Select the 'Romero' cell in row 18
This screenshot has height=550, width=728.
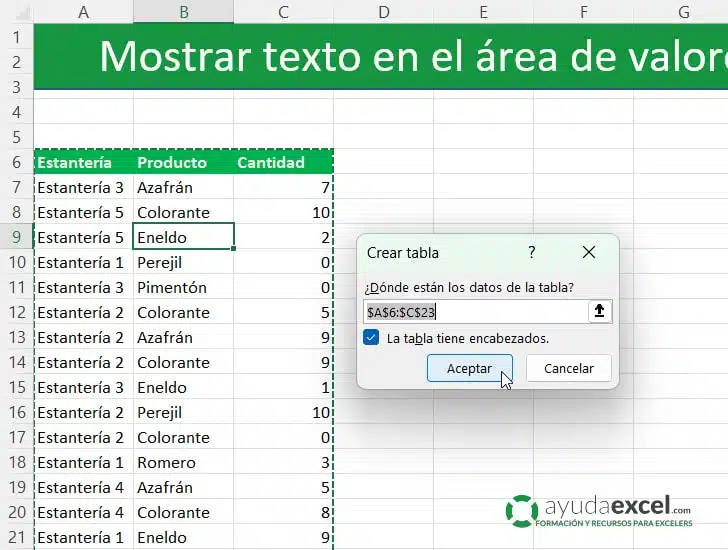(183, 462)
